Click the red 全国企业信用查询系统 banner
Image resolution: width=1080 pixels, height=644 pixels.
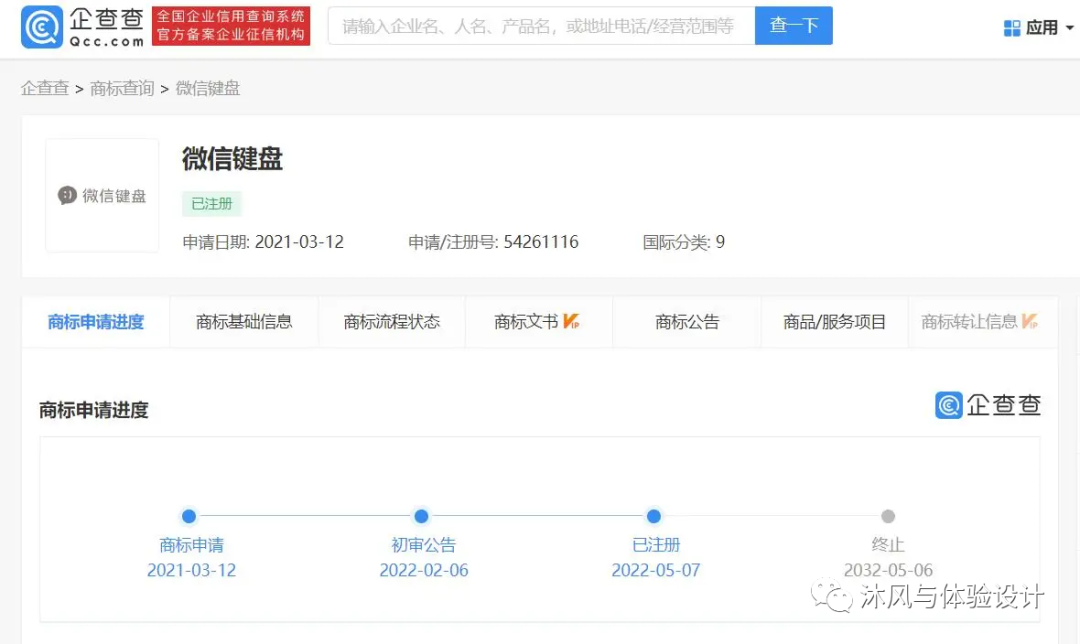[231, 26]
